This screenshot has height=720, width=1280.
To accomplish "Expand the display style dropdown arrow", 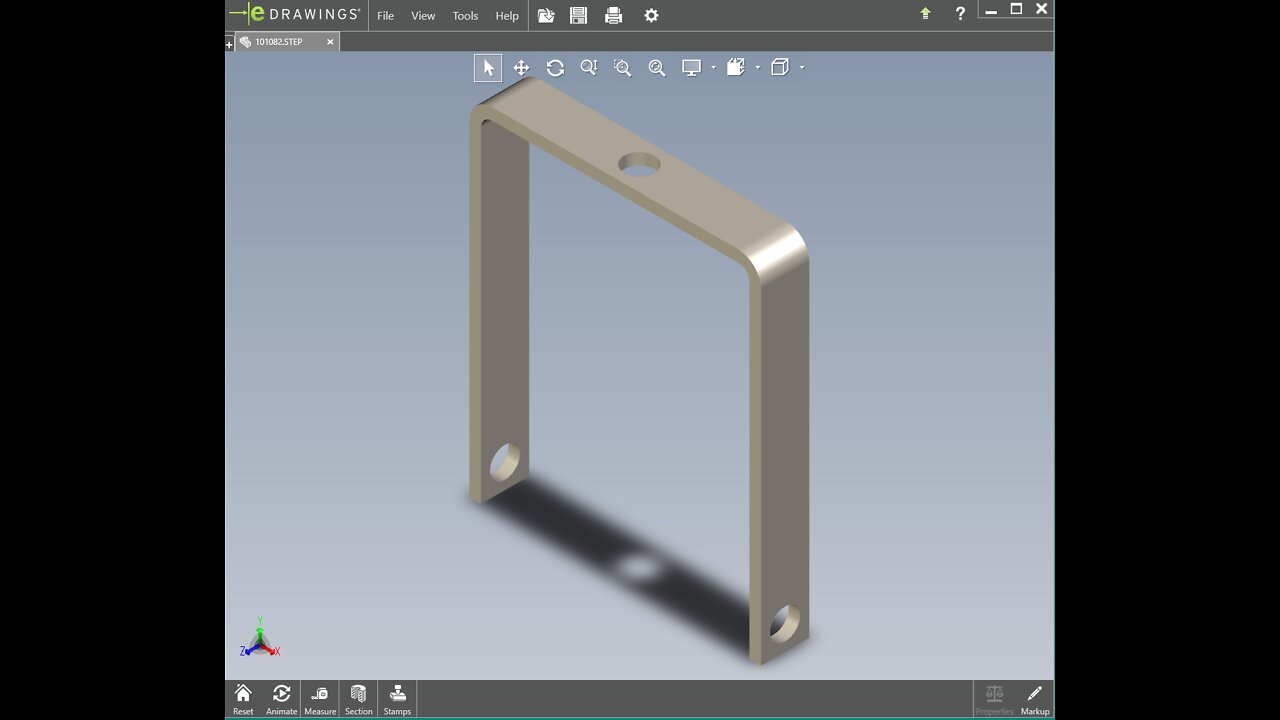I will 758,68.
